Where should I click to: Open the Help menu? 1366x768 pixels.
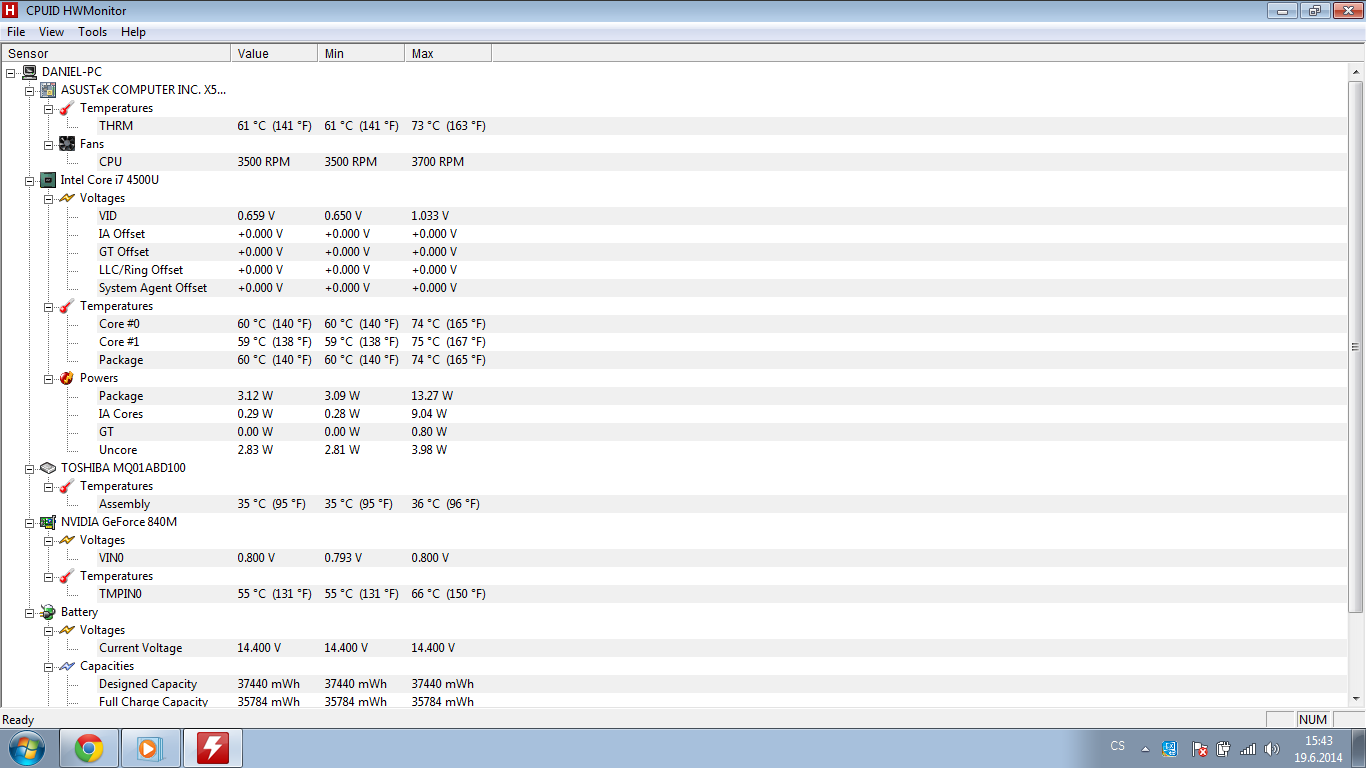coord(133,32)
